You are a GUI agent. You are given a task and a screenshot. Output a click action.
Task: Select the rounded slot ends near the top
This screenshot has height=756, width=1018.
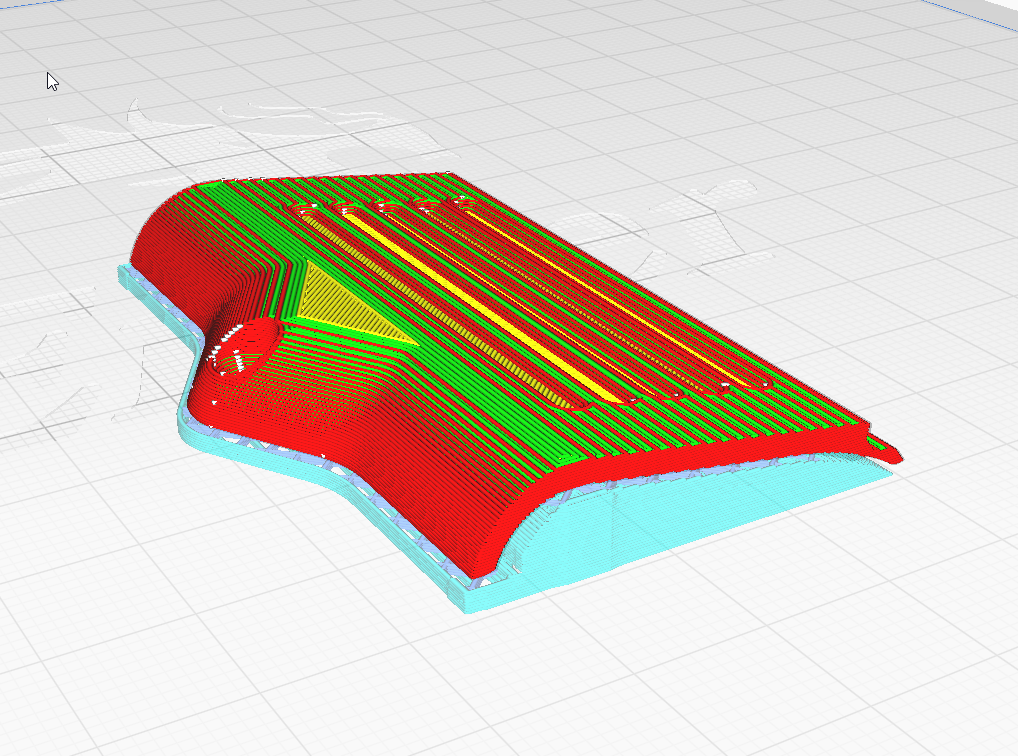click(x=383, y=207)
